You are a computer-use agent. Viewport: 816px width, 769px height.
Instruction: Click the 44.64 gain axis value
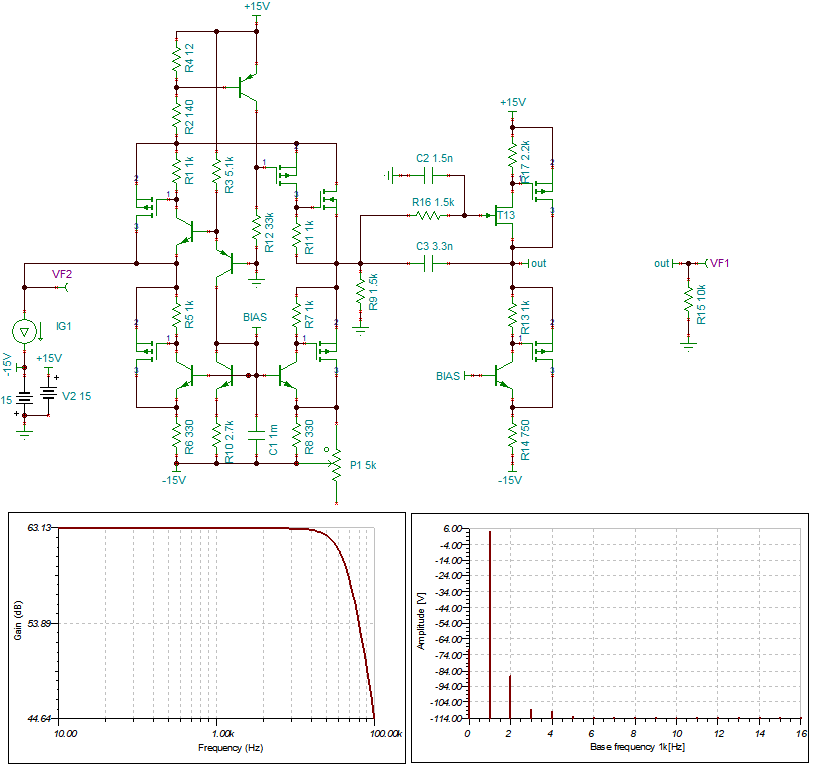[39, 719]
